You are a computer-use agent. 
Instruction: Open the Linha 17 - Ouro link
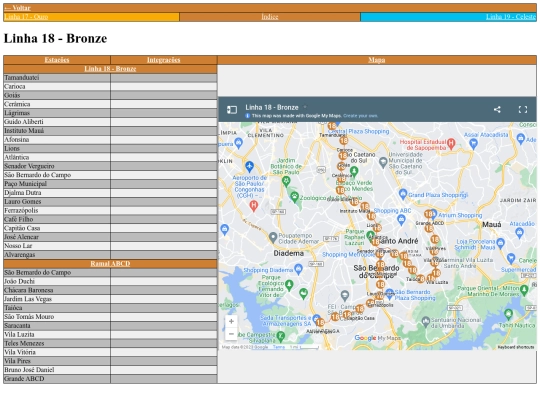click(x=26, y=17)
